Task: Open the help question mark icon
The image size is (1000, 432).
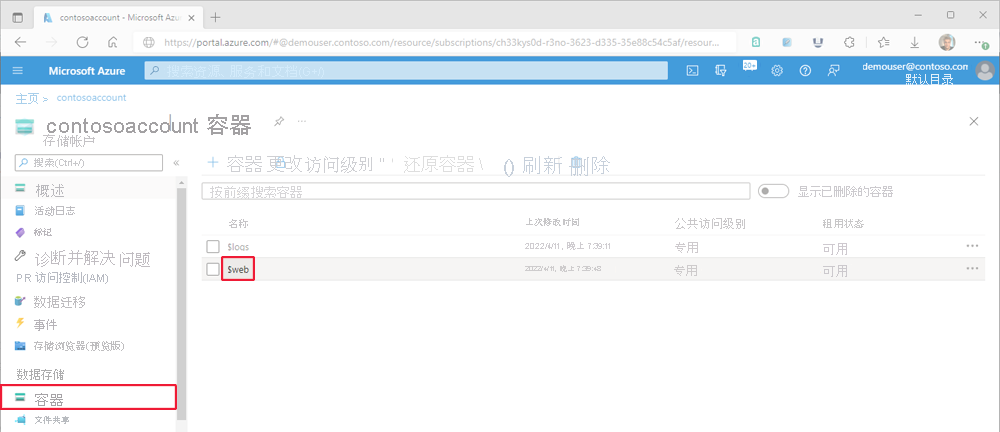Action: 805,71
